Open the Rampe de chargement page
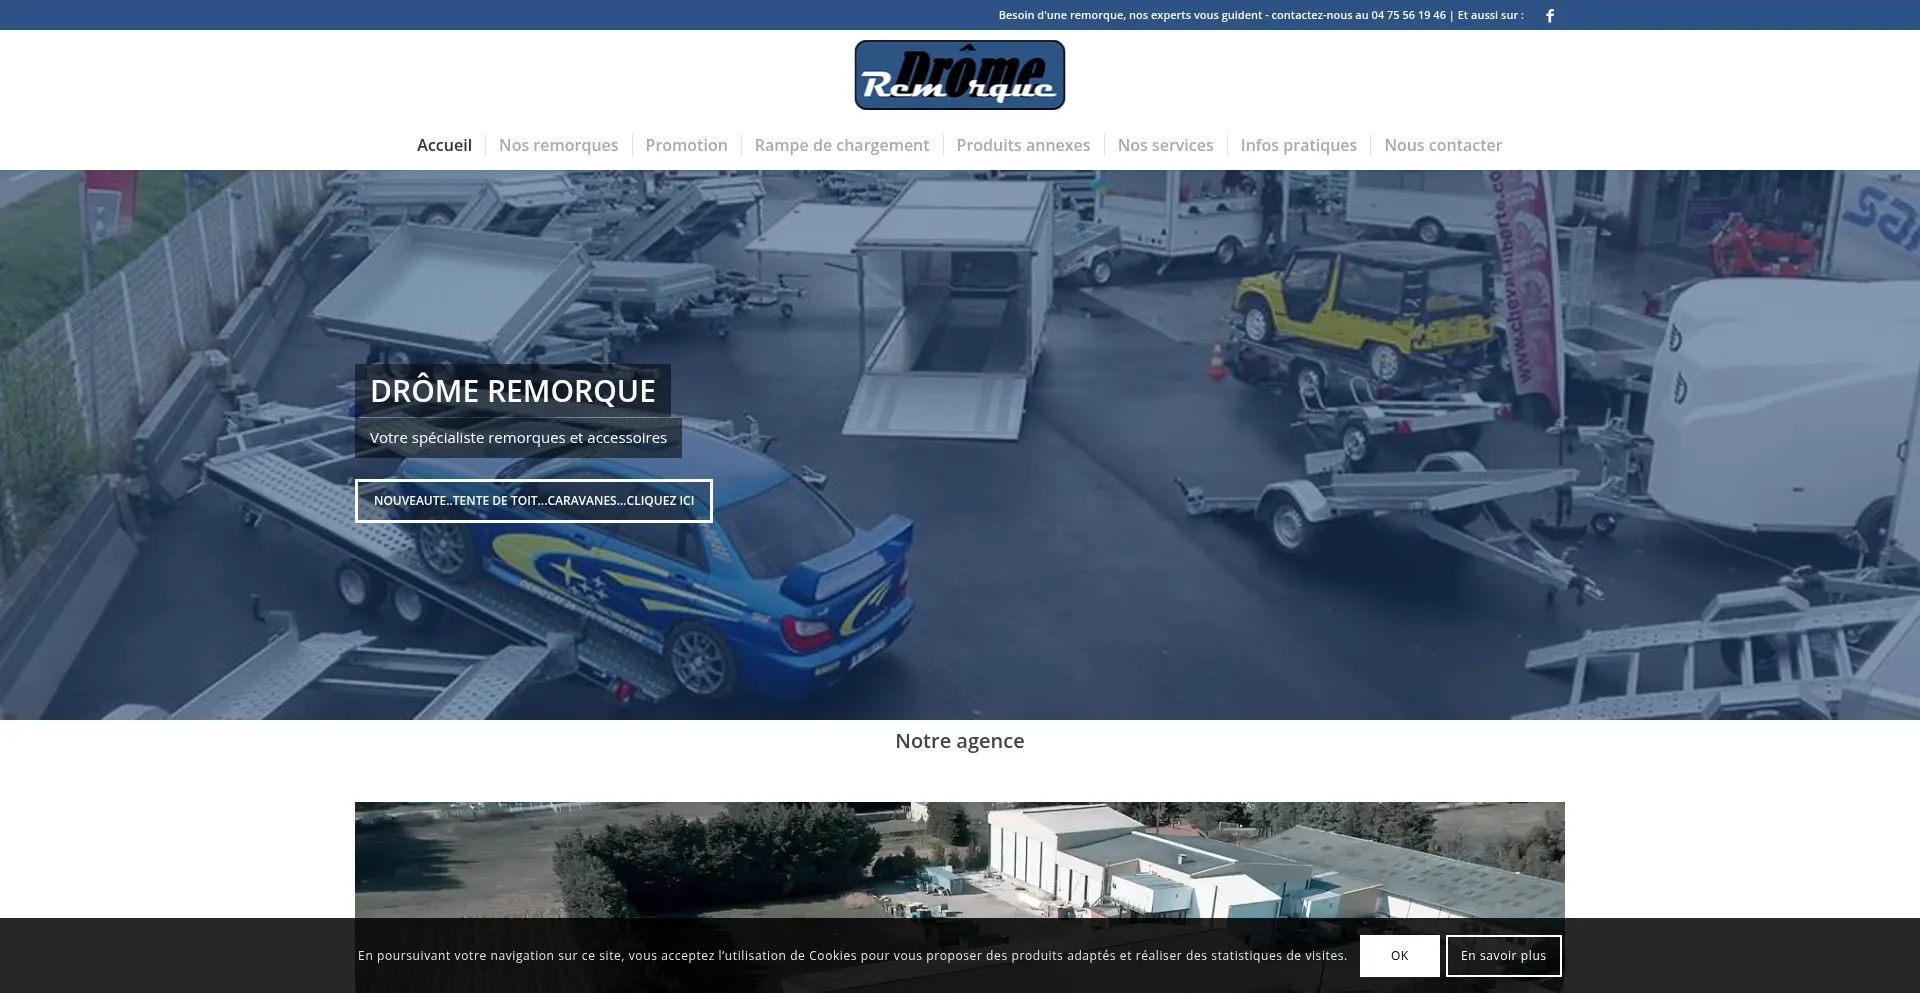Image resolution: width=1920 pixels, height=993 pixels. coord(841,145)
